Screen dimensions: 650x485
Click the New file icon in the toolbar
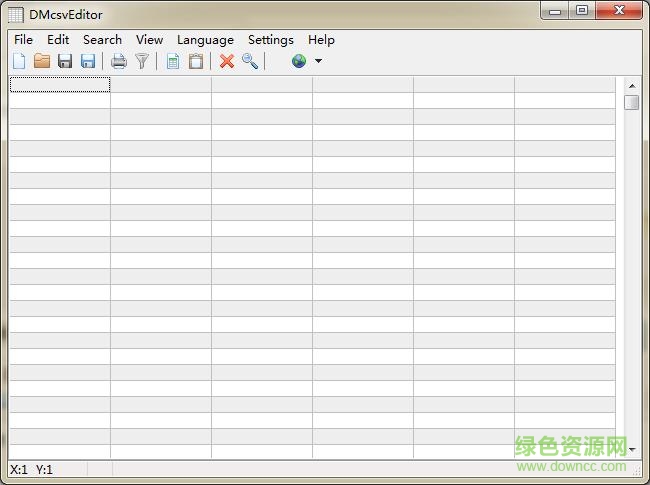click(x=19, y=61)
